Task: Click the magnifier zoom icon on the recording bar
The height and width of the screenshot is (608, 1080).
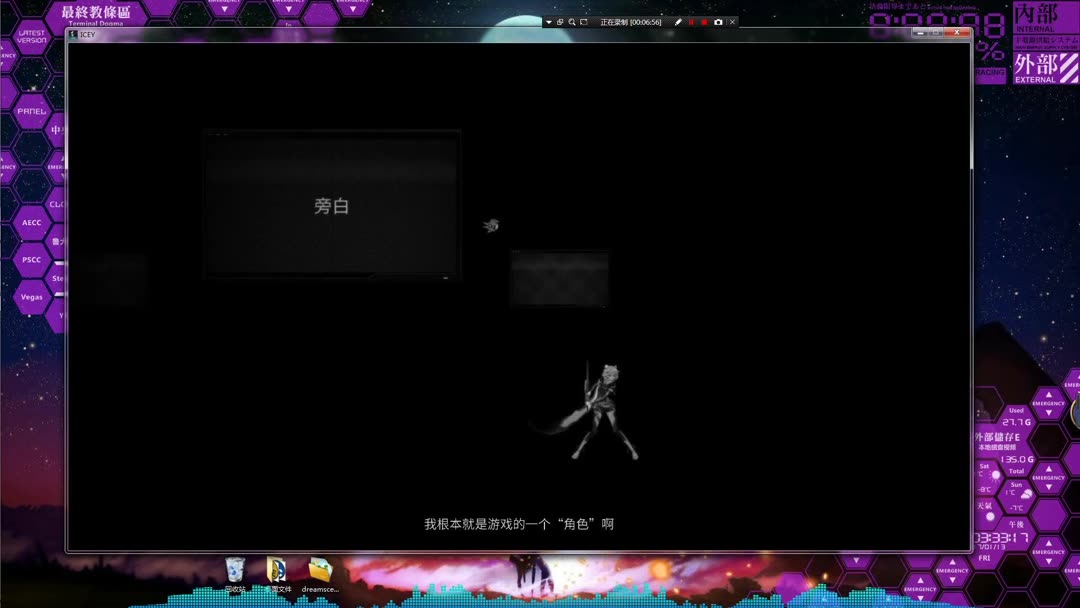Action: point(572,22)
